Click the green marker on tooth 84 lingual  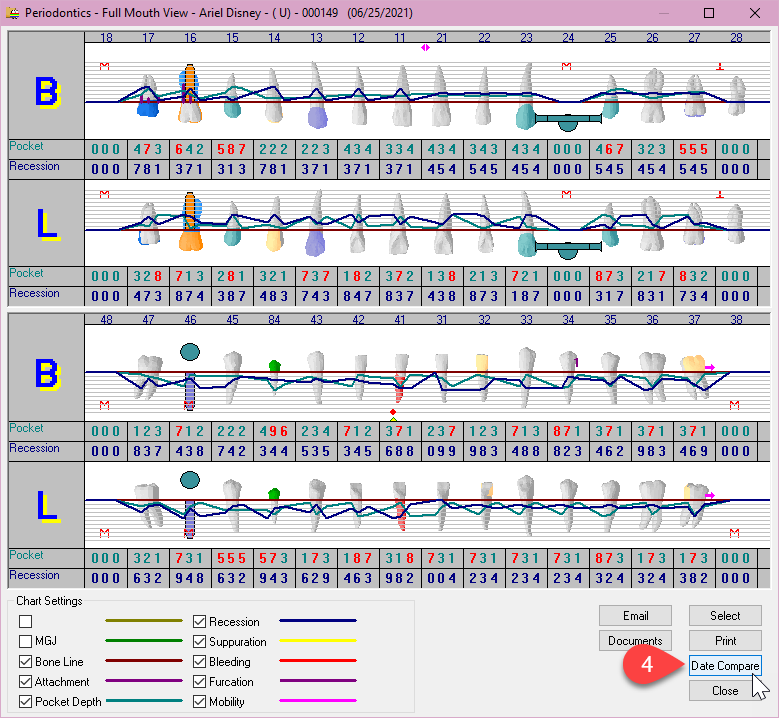[x=274, y=494]
